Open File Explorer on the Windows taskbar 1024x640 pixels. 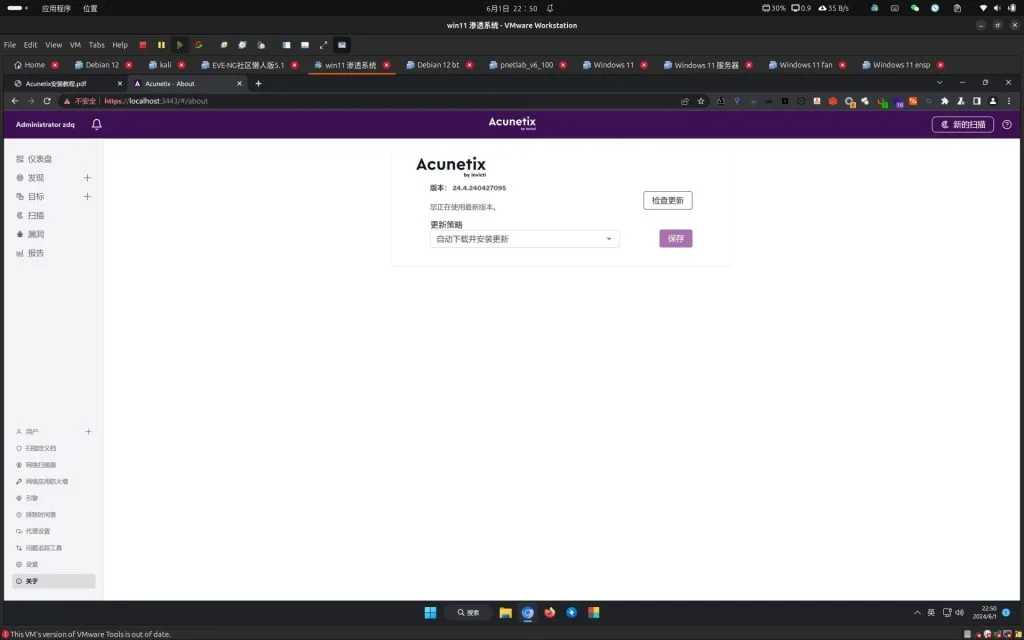click(505, 613)
